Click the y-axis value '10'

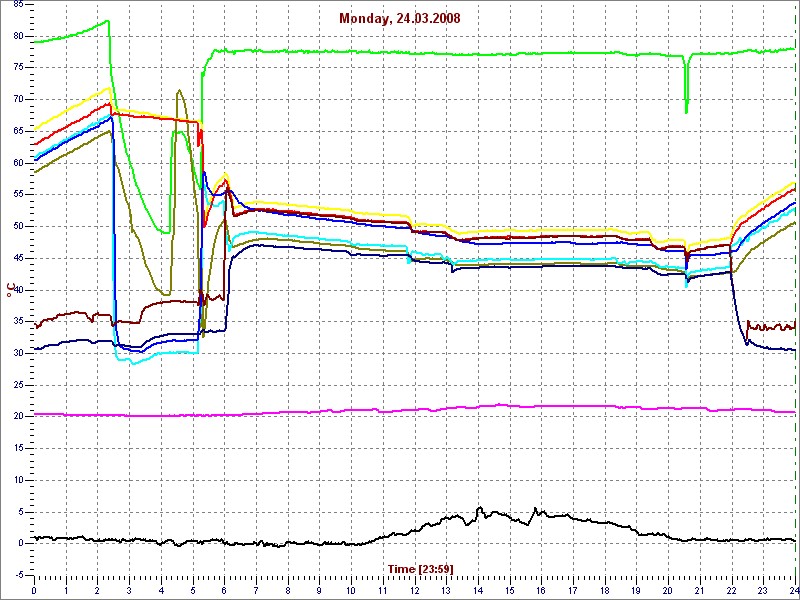click(x=18, y=480)
